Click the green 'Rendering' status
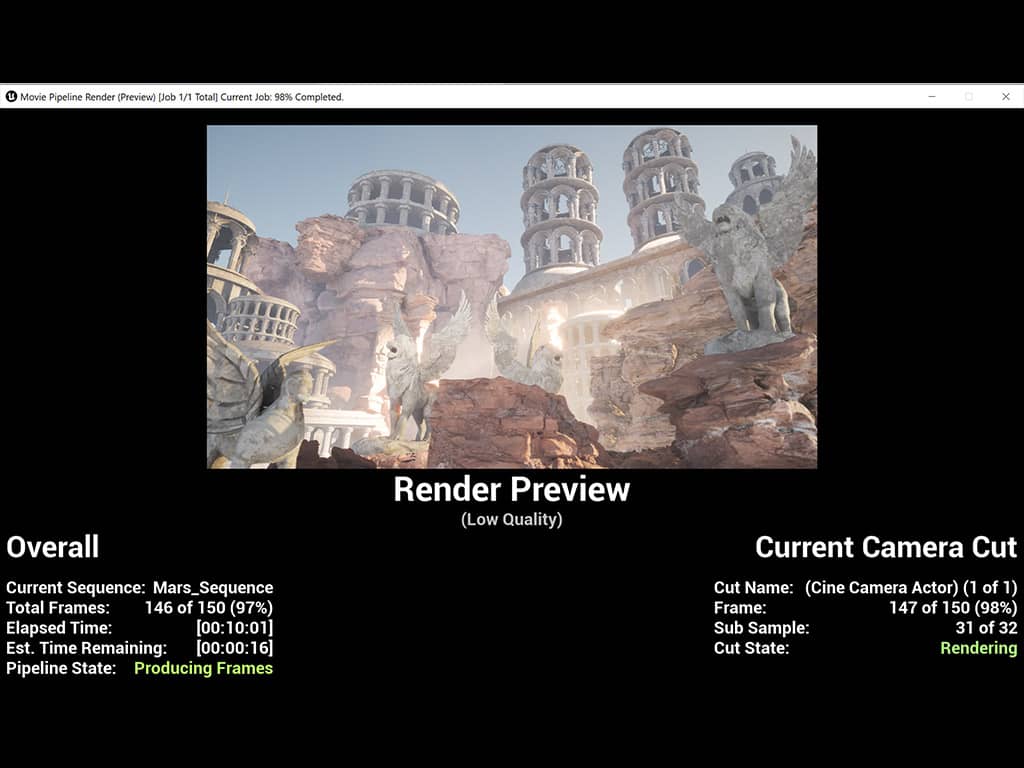This screenshot has width=1024, height=768. coord(979,648)
